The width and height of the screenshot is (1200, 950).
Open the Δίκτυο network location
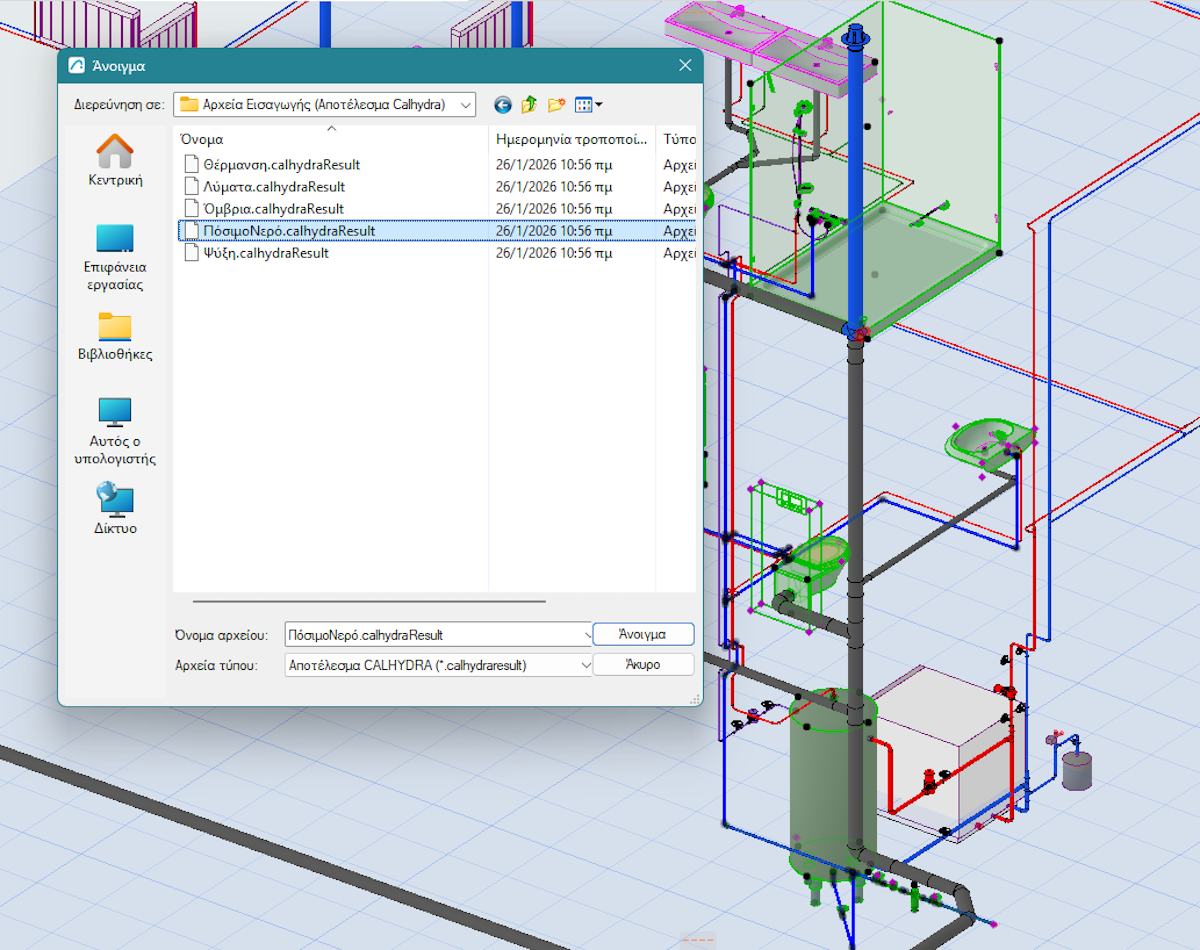tap(115, 509)
